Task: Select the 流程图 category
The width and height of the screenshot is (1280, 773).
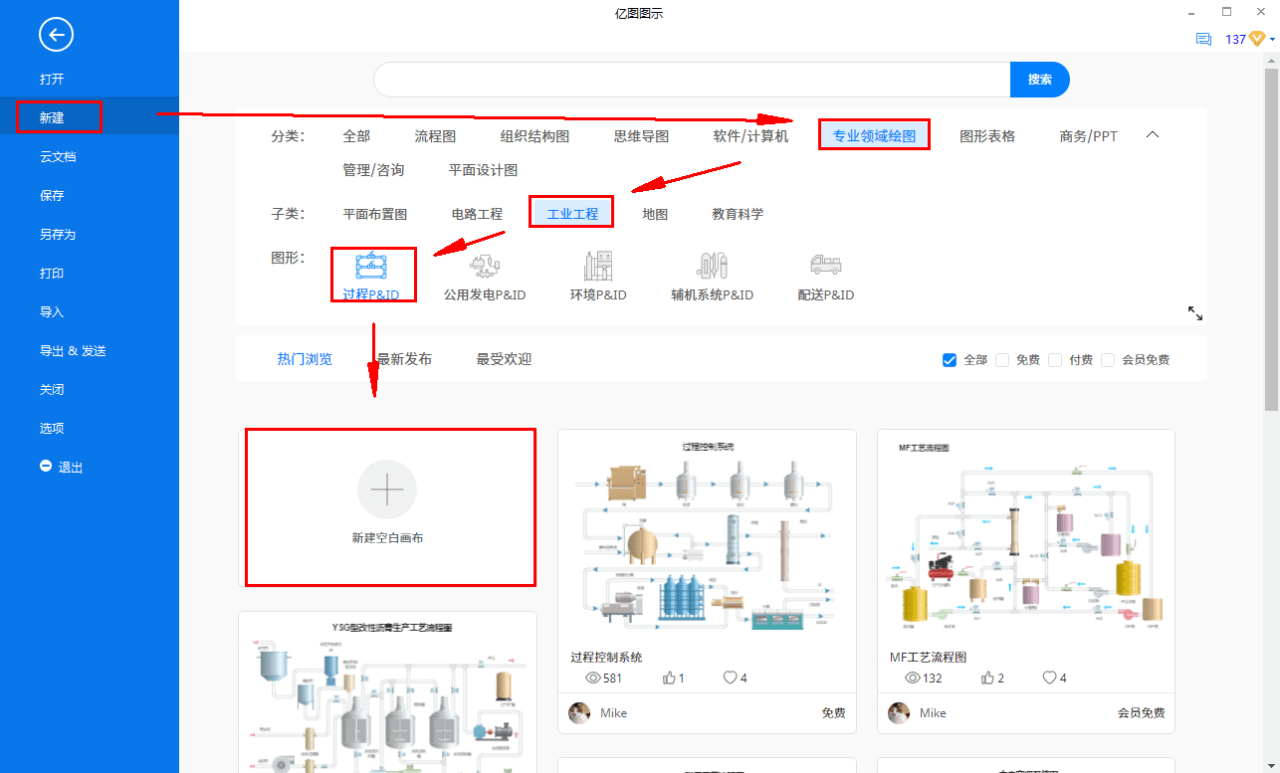Action: [435, 136]
